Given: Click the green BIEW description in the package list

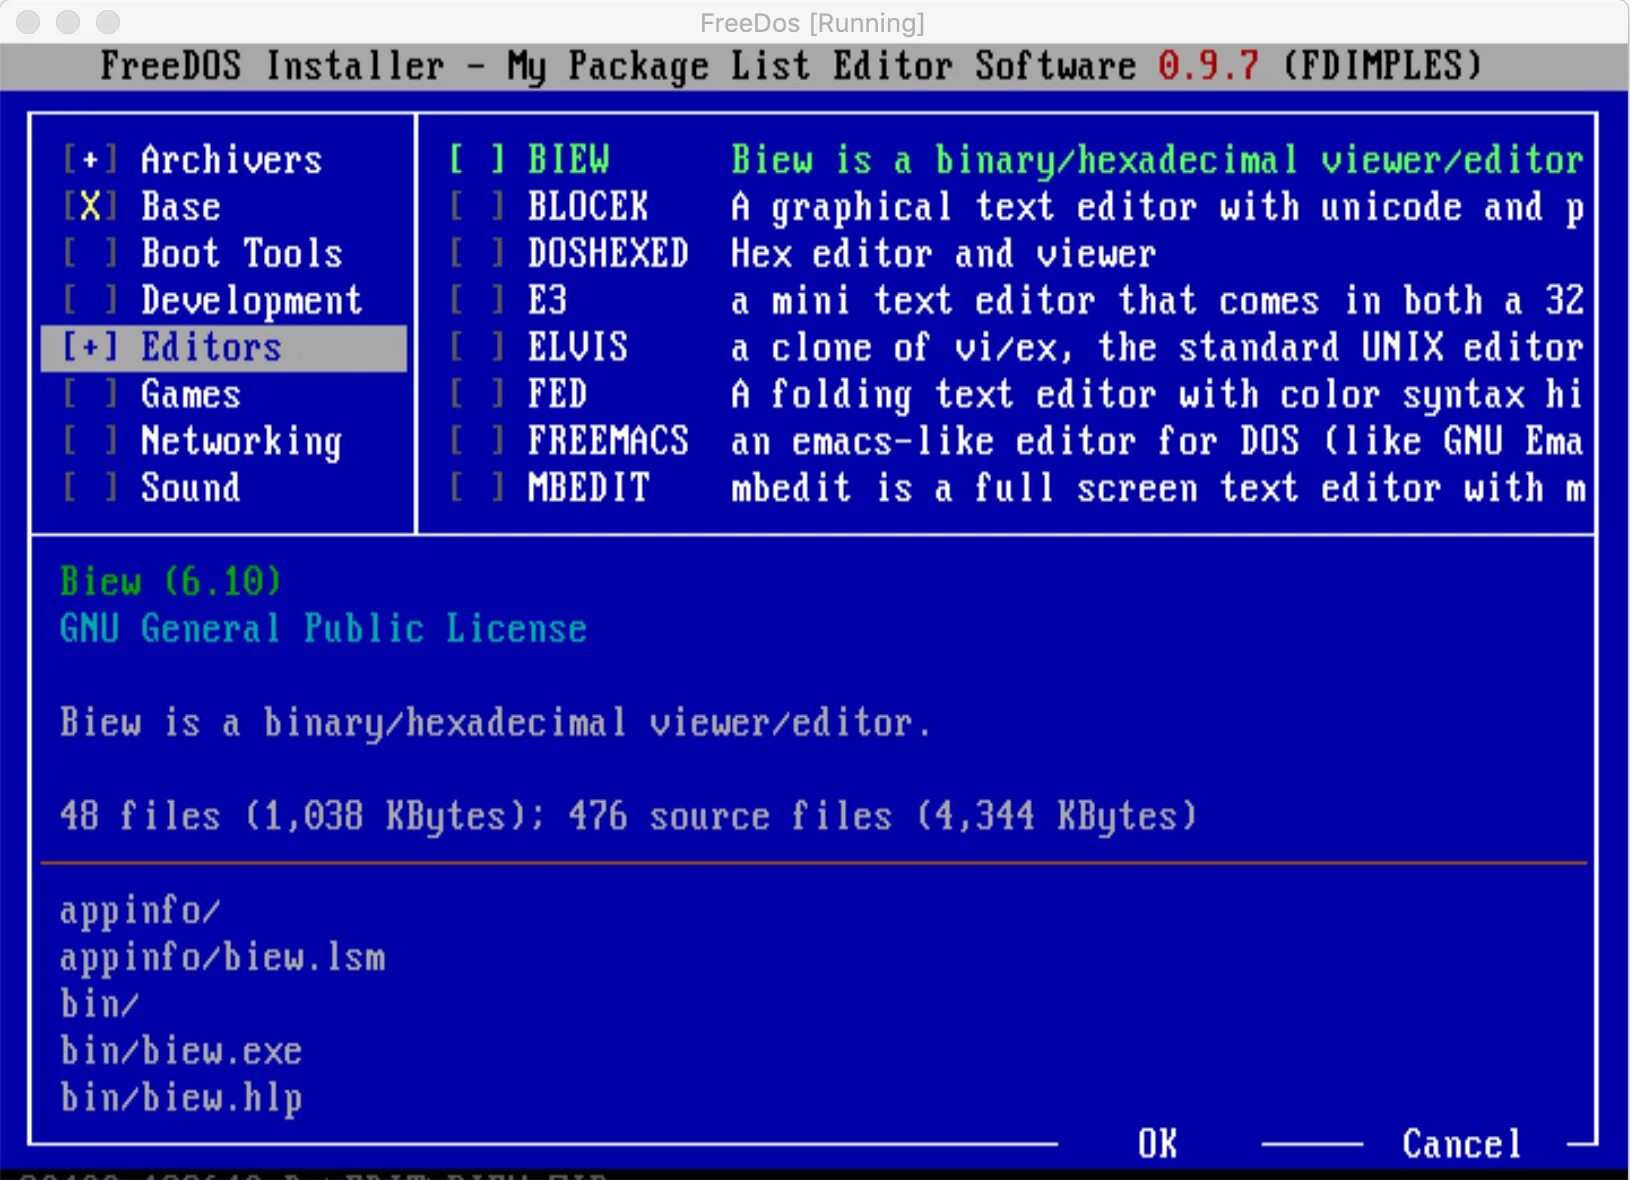Looking at the screenshot, I should click(1158, 160).
